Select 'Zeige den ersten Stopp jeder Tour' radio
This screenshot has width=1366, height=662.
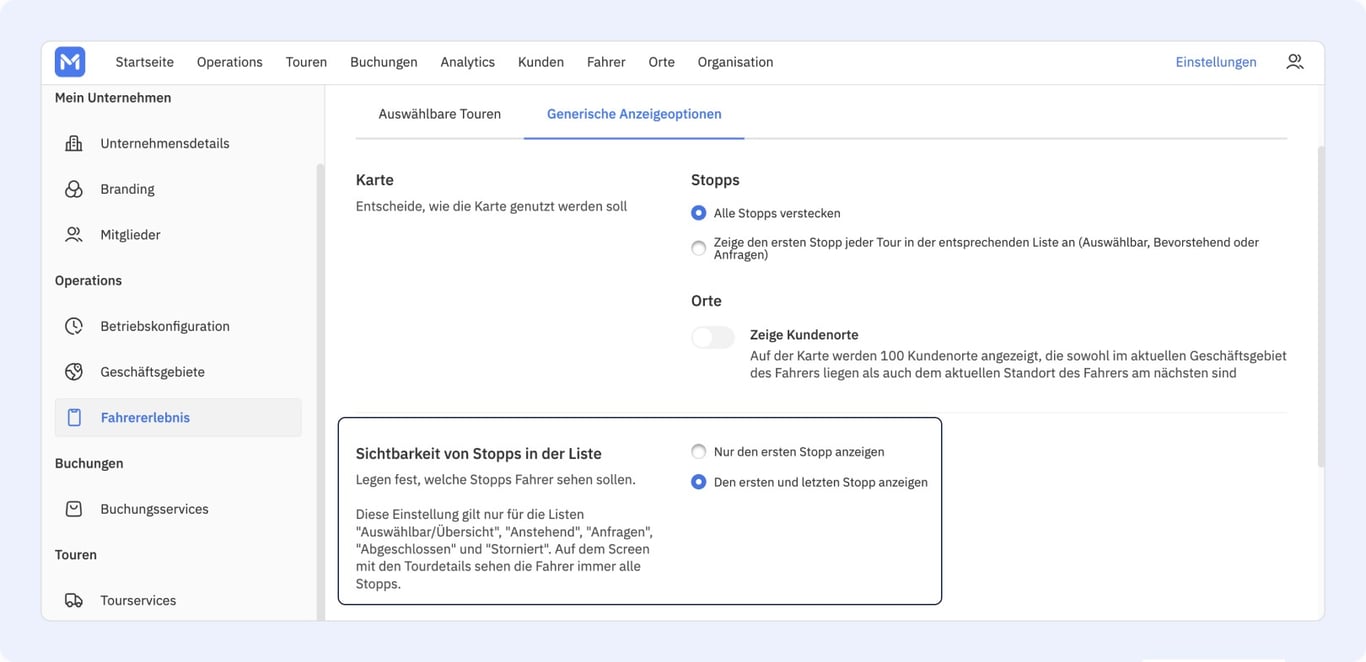click(x=699, y=248)
